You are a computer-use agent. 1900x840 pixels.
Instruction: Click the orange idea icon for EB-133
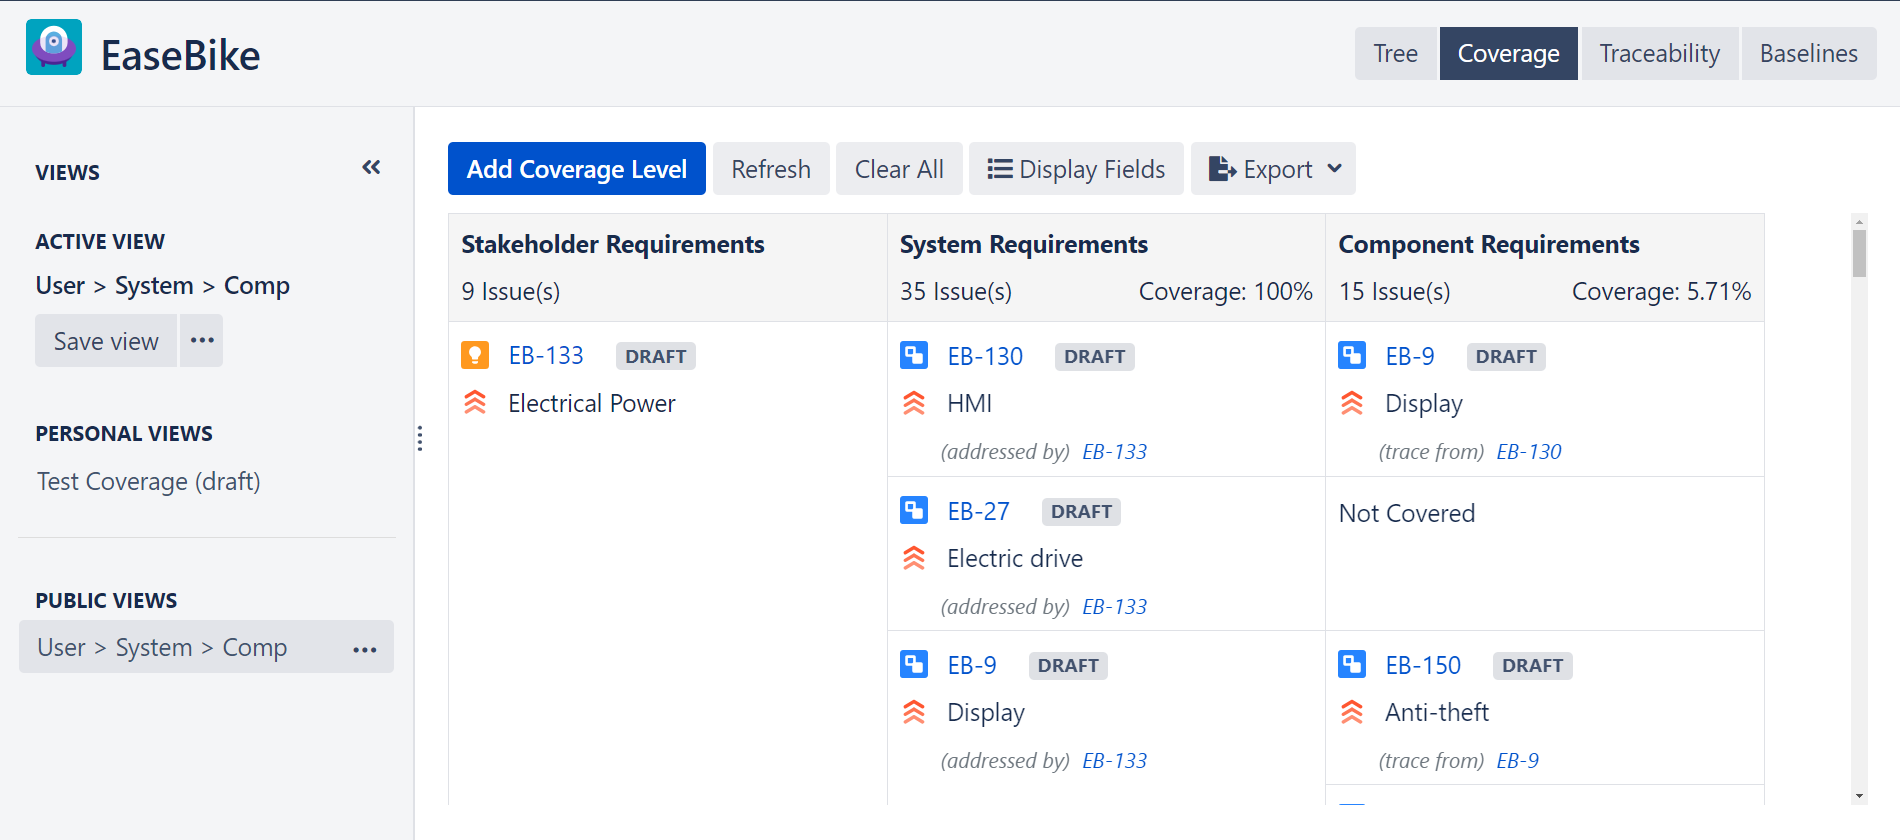tap(475, 355)
